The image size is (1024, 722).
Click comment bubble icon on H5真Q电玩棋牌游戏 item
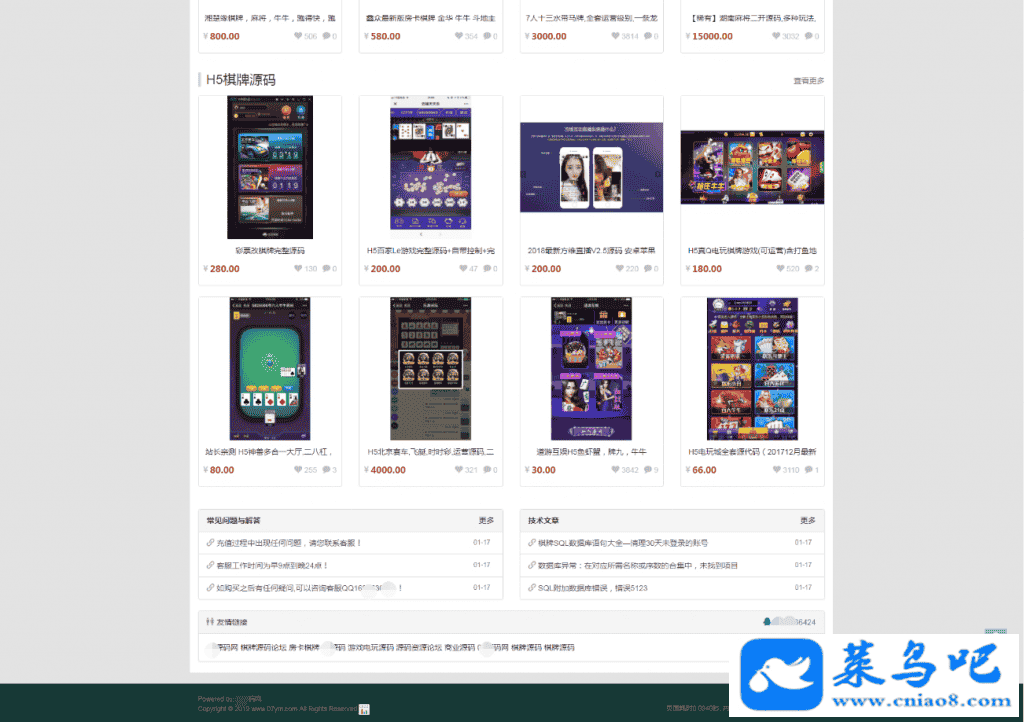coord(808,269)
